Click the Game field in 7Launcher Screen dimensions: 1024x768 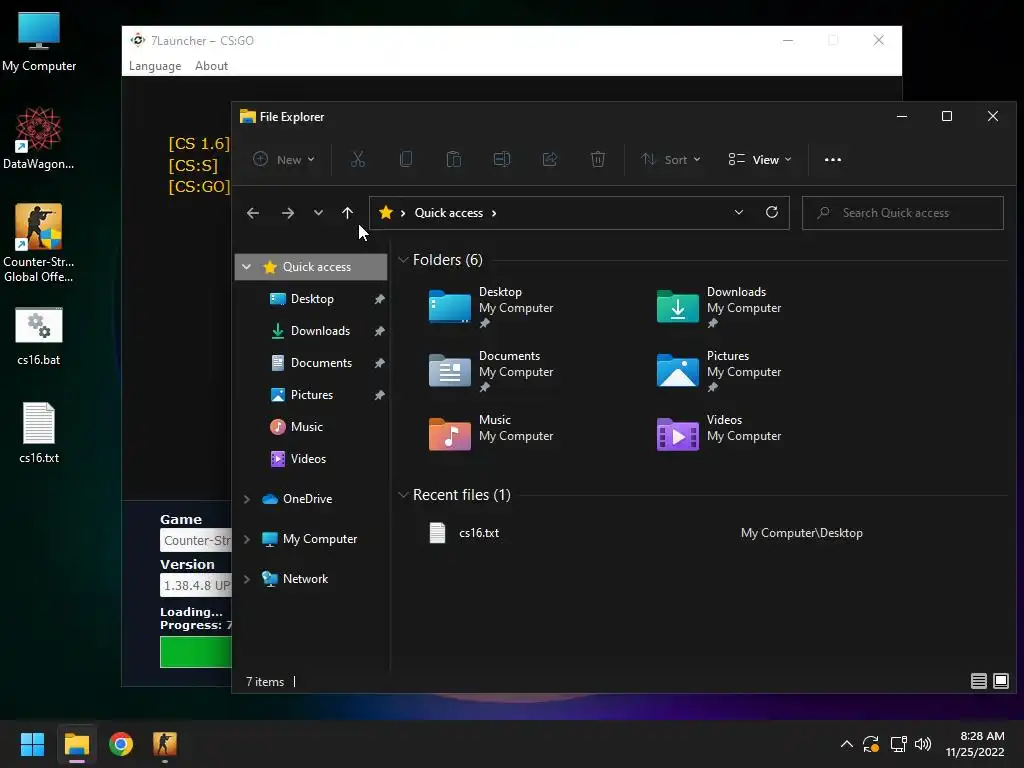click(195, 540)
